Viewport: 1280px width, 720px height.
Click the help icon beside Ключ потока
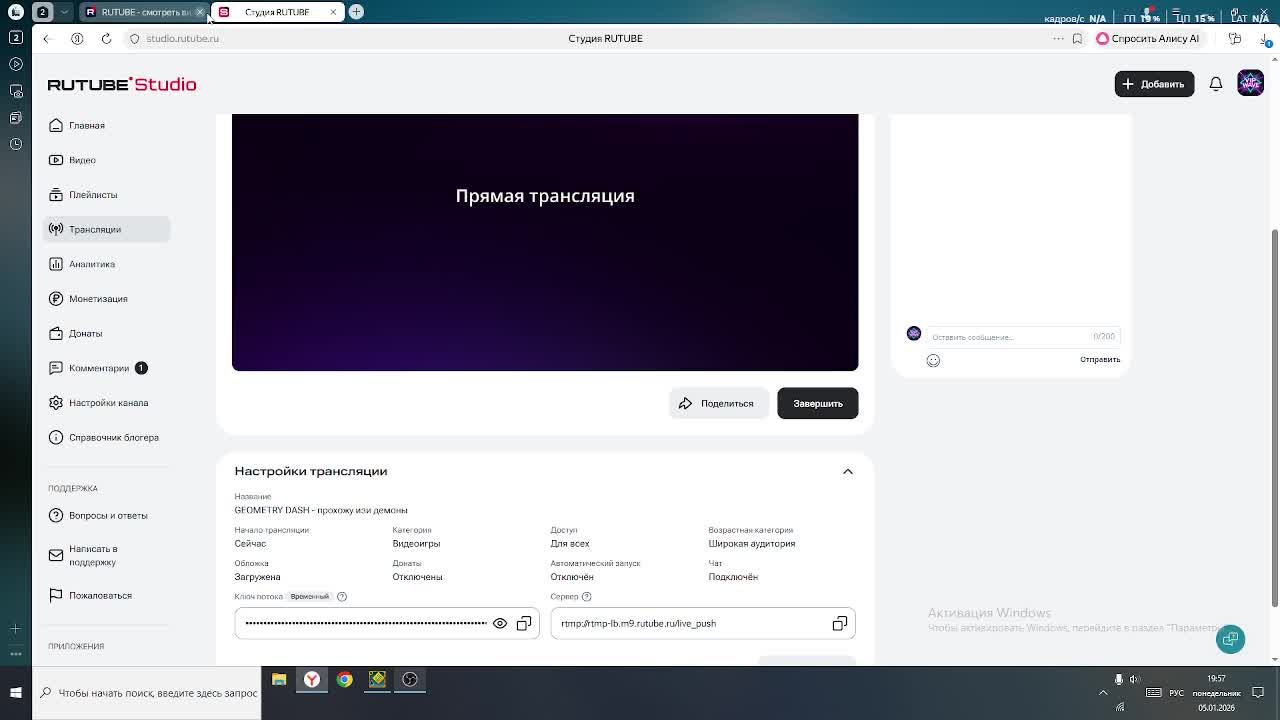[x=342, y=597]
